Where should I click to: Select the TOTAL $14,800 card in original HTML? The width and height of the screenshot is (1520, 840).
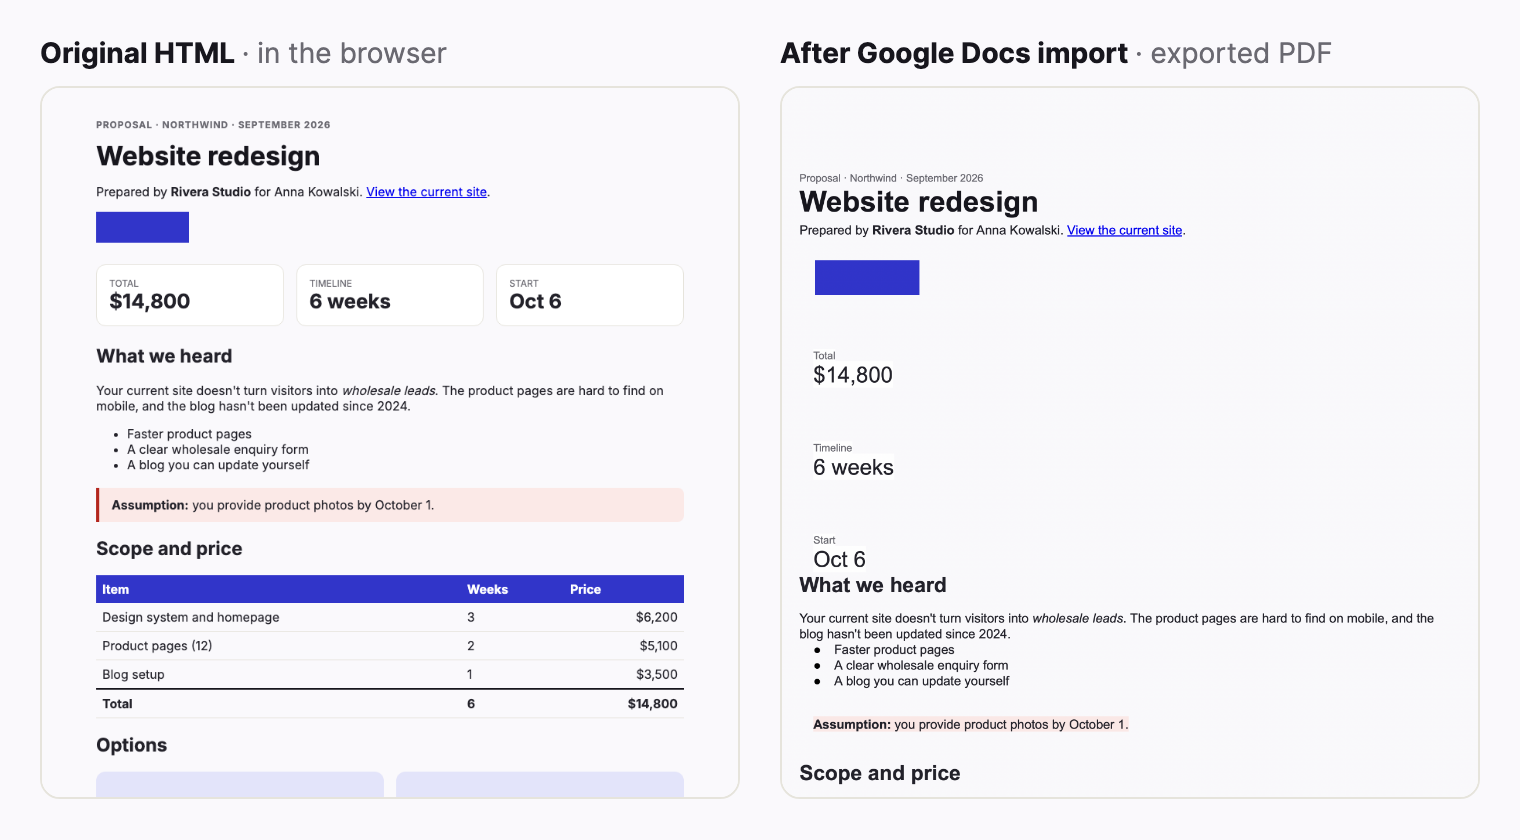coord(190,295)
